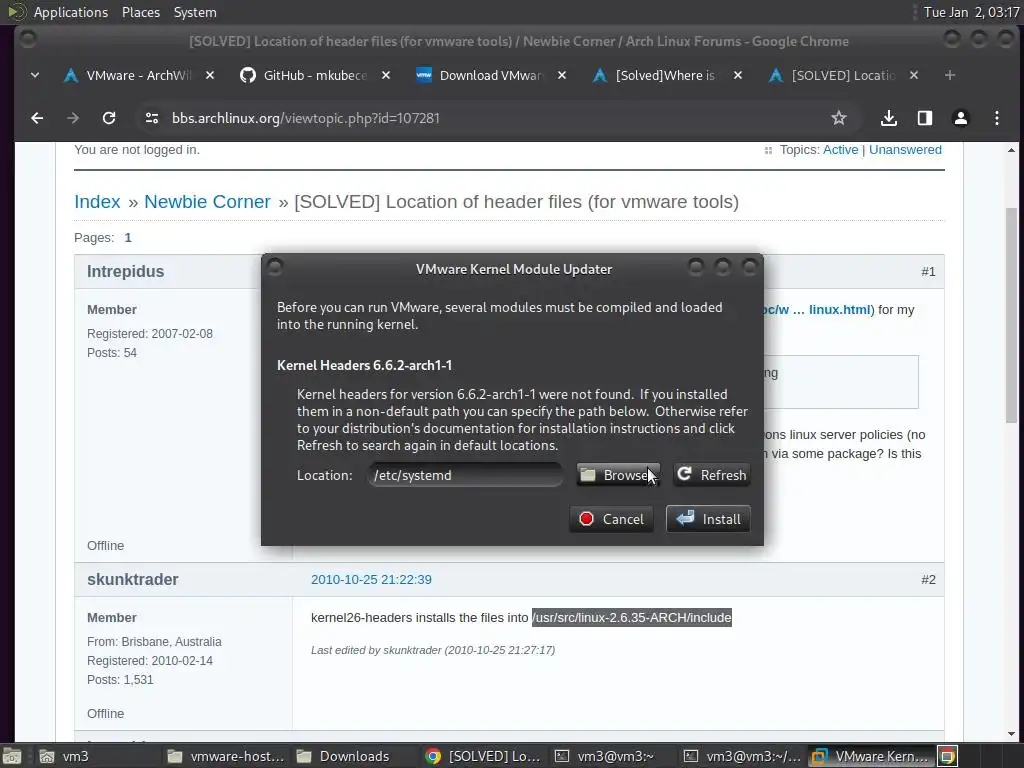This screenshot has height=768, width=1024.
Task: Open a new Chrome tab
Action: 950,76
